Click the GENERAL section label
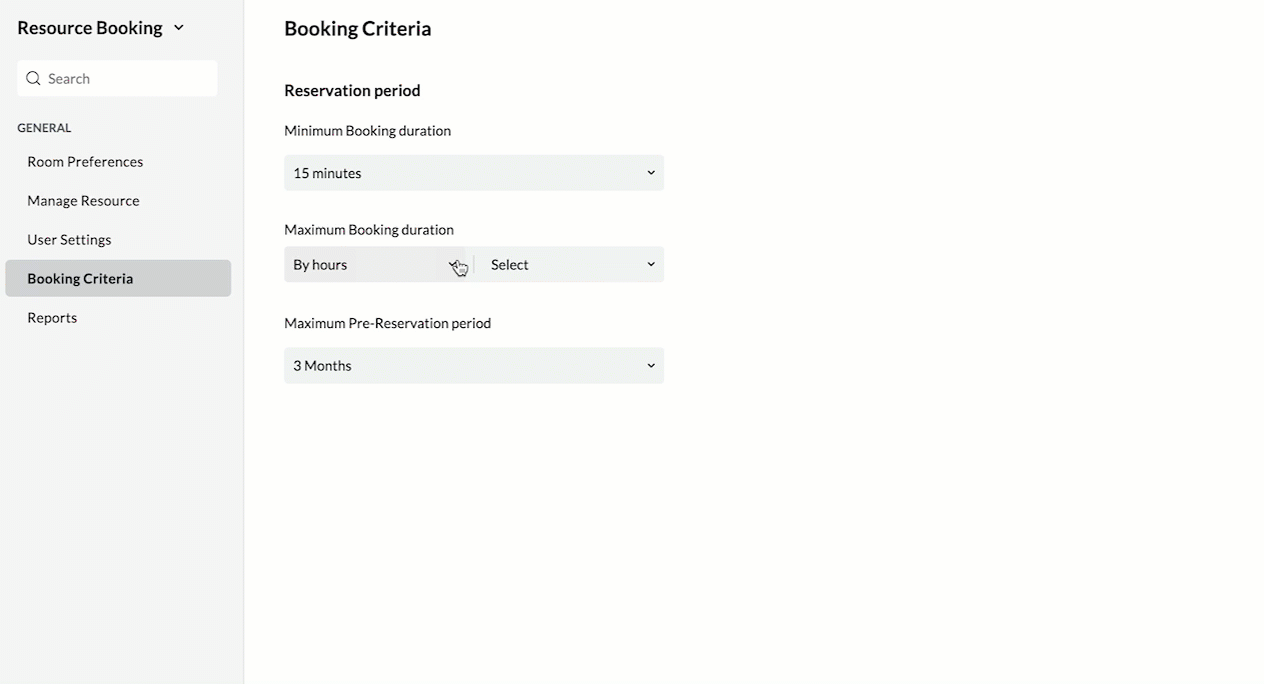Viewport: 1264px width, 684px height. point(44,128)
